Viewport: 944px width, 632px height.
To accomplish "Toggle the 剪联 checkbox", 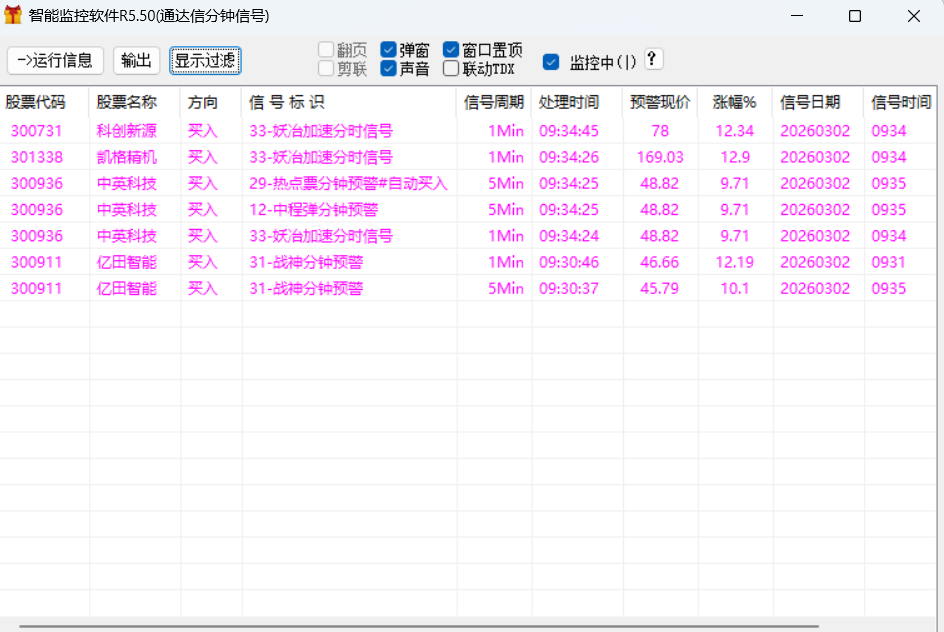I will (x=326, y=68).
